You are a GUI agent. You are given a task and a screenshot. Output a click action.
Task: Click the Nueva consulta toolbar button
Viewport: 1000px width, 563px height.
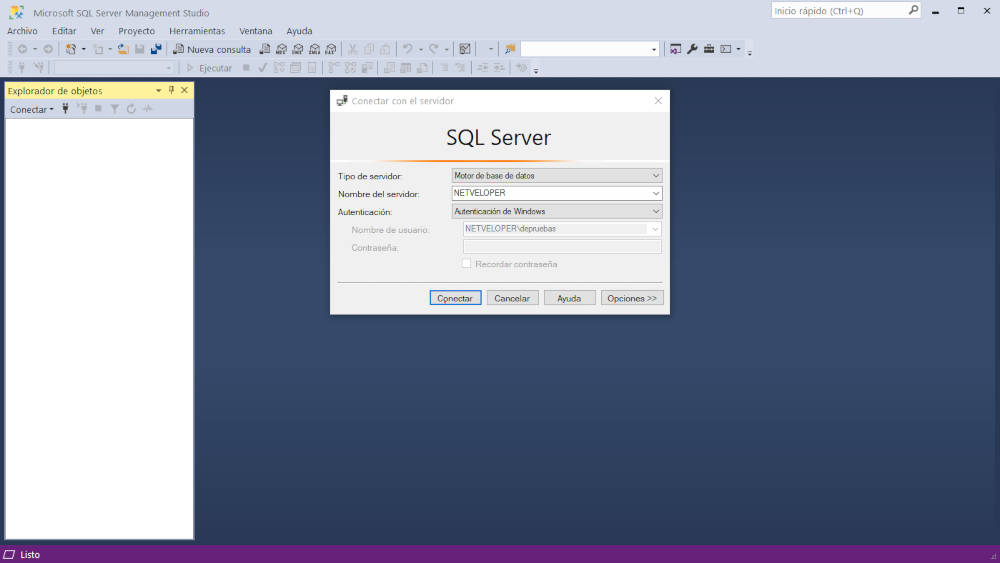tap(212, 49)
